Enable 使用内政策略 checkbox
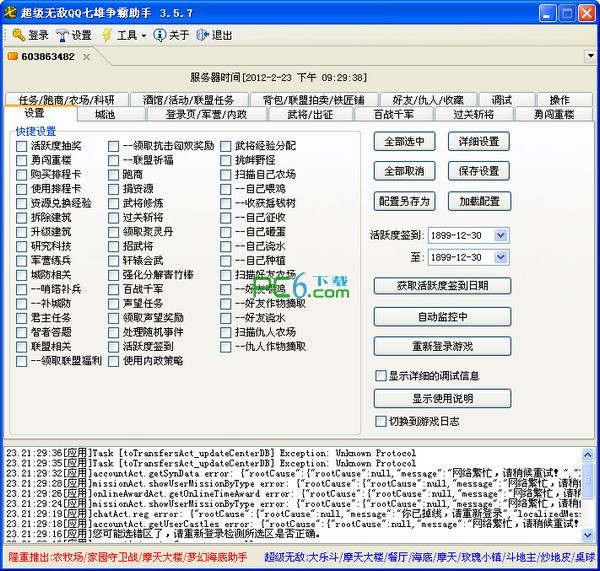 tap(113, 361)
